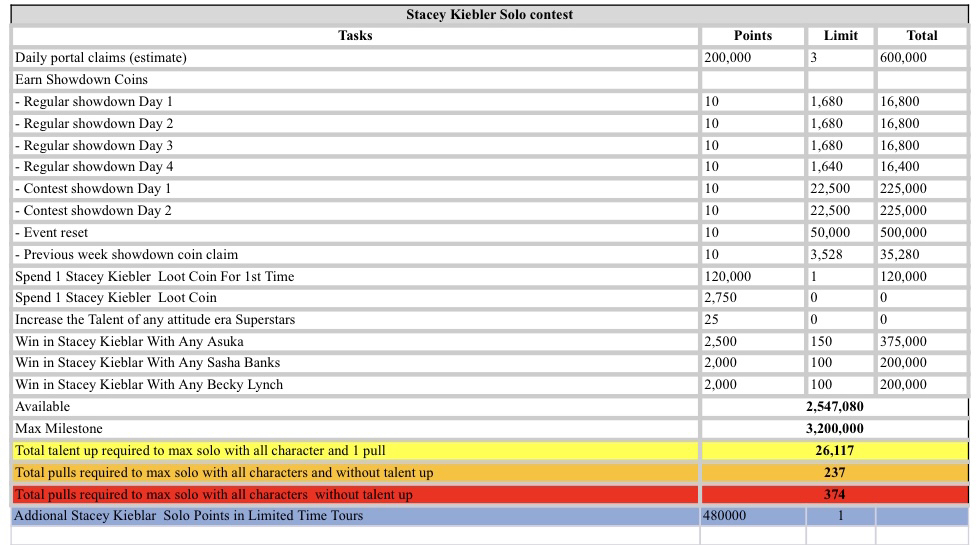
Task: Select the 25 points cell
Action: click(x=752, y=319)
